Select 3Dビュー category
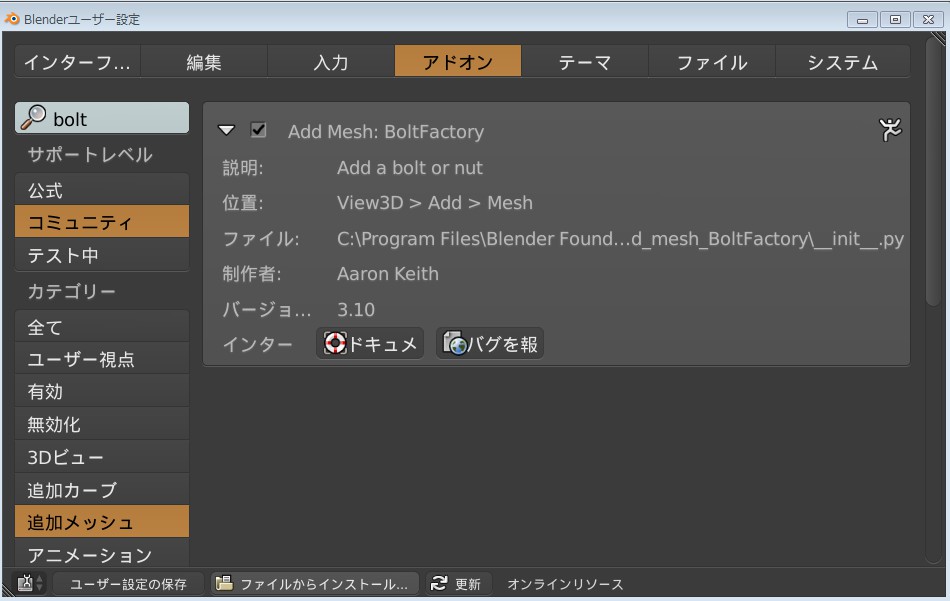Image resolution: width=950 pixels, height=601 pixels. pos(102,456)
